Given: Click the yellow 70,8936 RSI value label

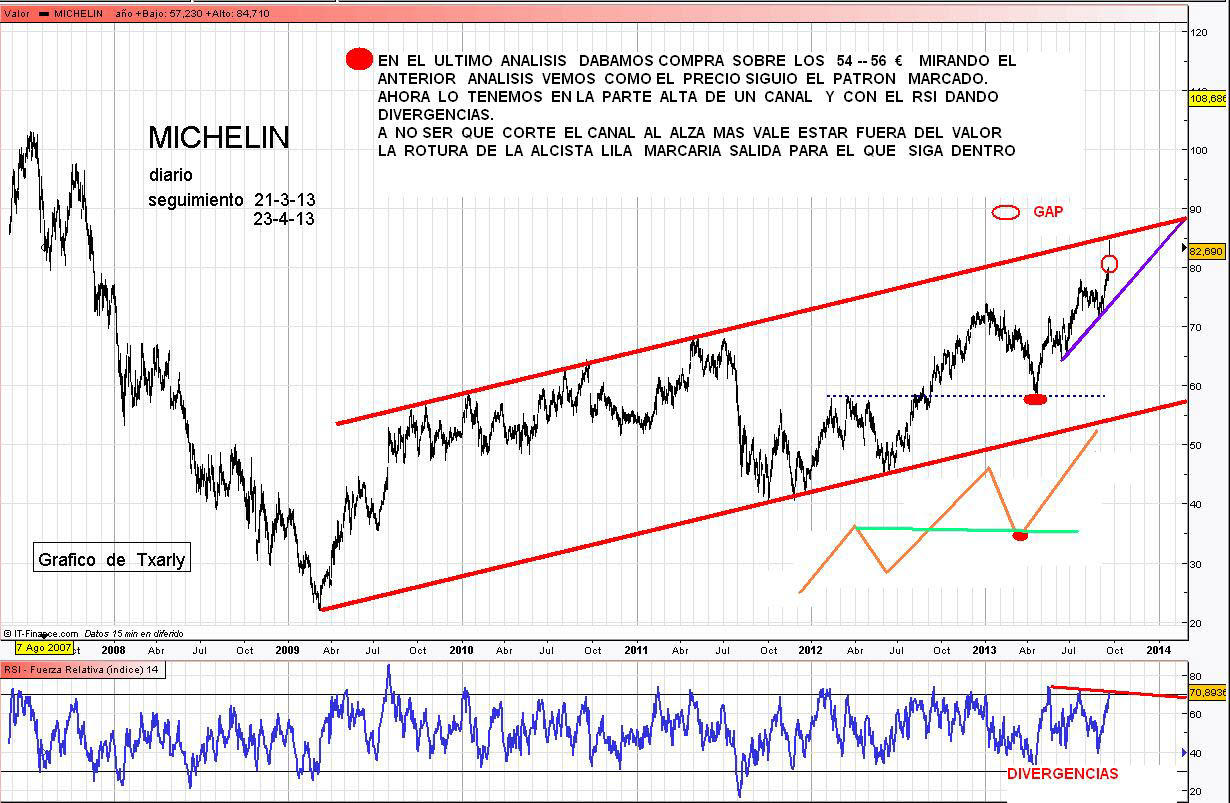Looking at the screenshot, I should pyautogui.click(x=1208, y=691).
